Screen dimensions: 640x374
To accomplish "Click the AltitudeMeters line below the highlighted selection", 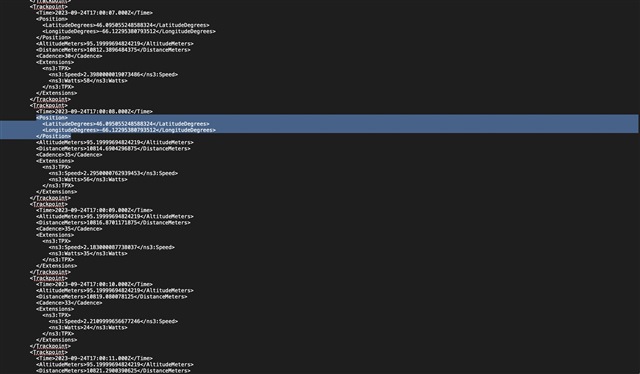I will coord(115,142).
